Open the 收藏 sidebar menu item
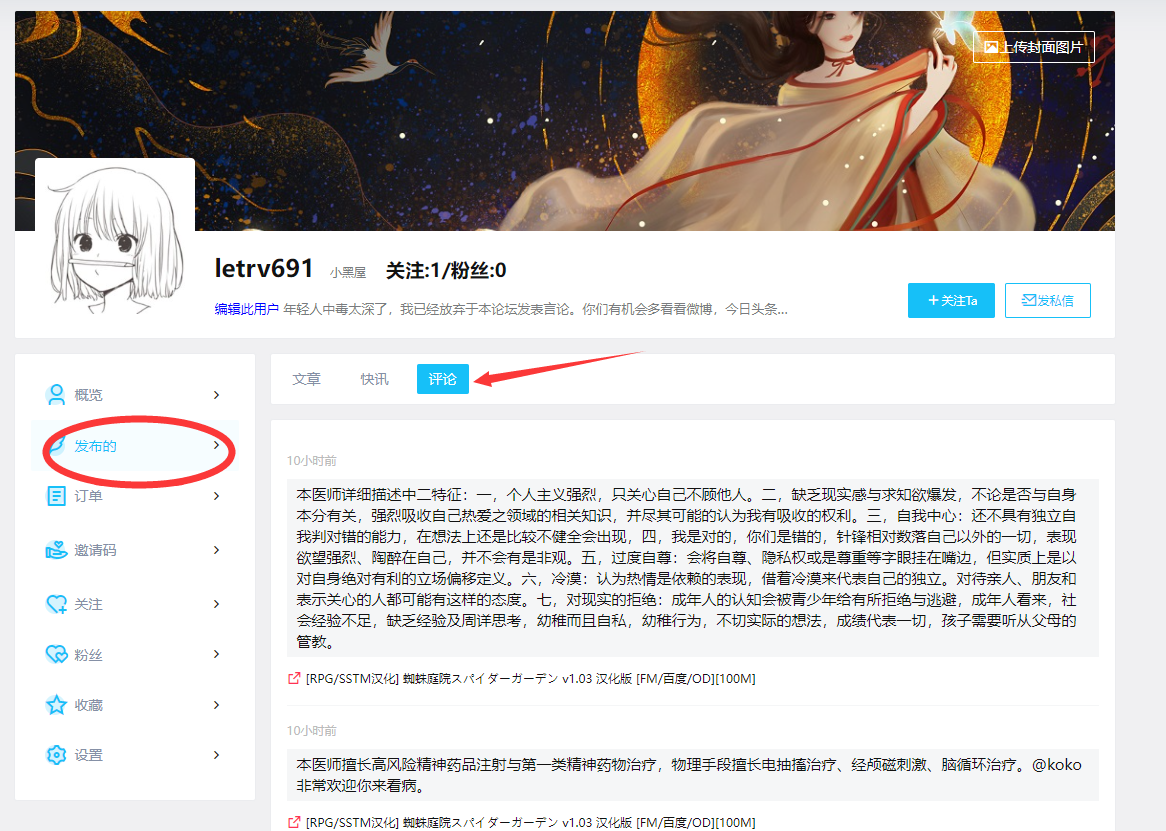Image resolution: width=1166 pixels, height=831 pixels. click(x=135, y=705)
